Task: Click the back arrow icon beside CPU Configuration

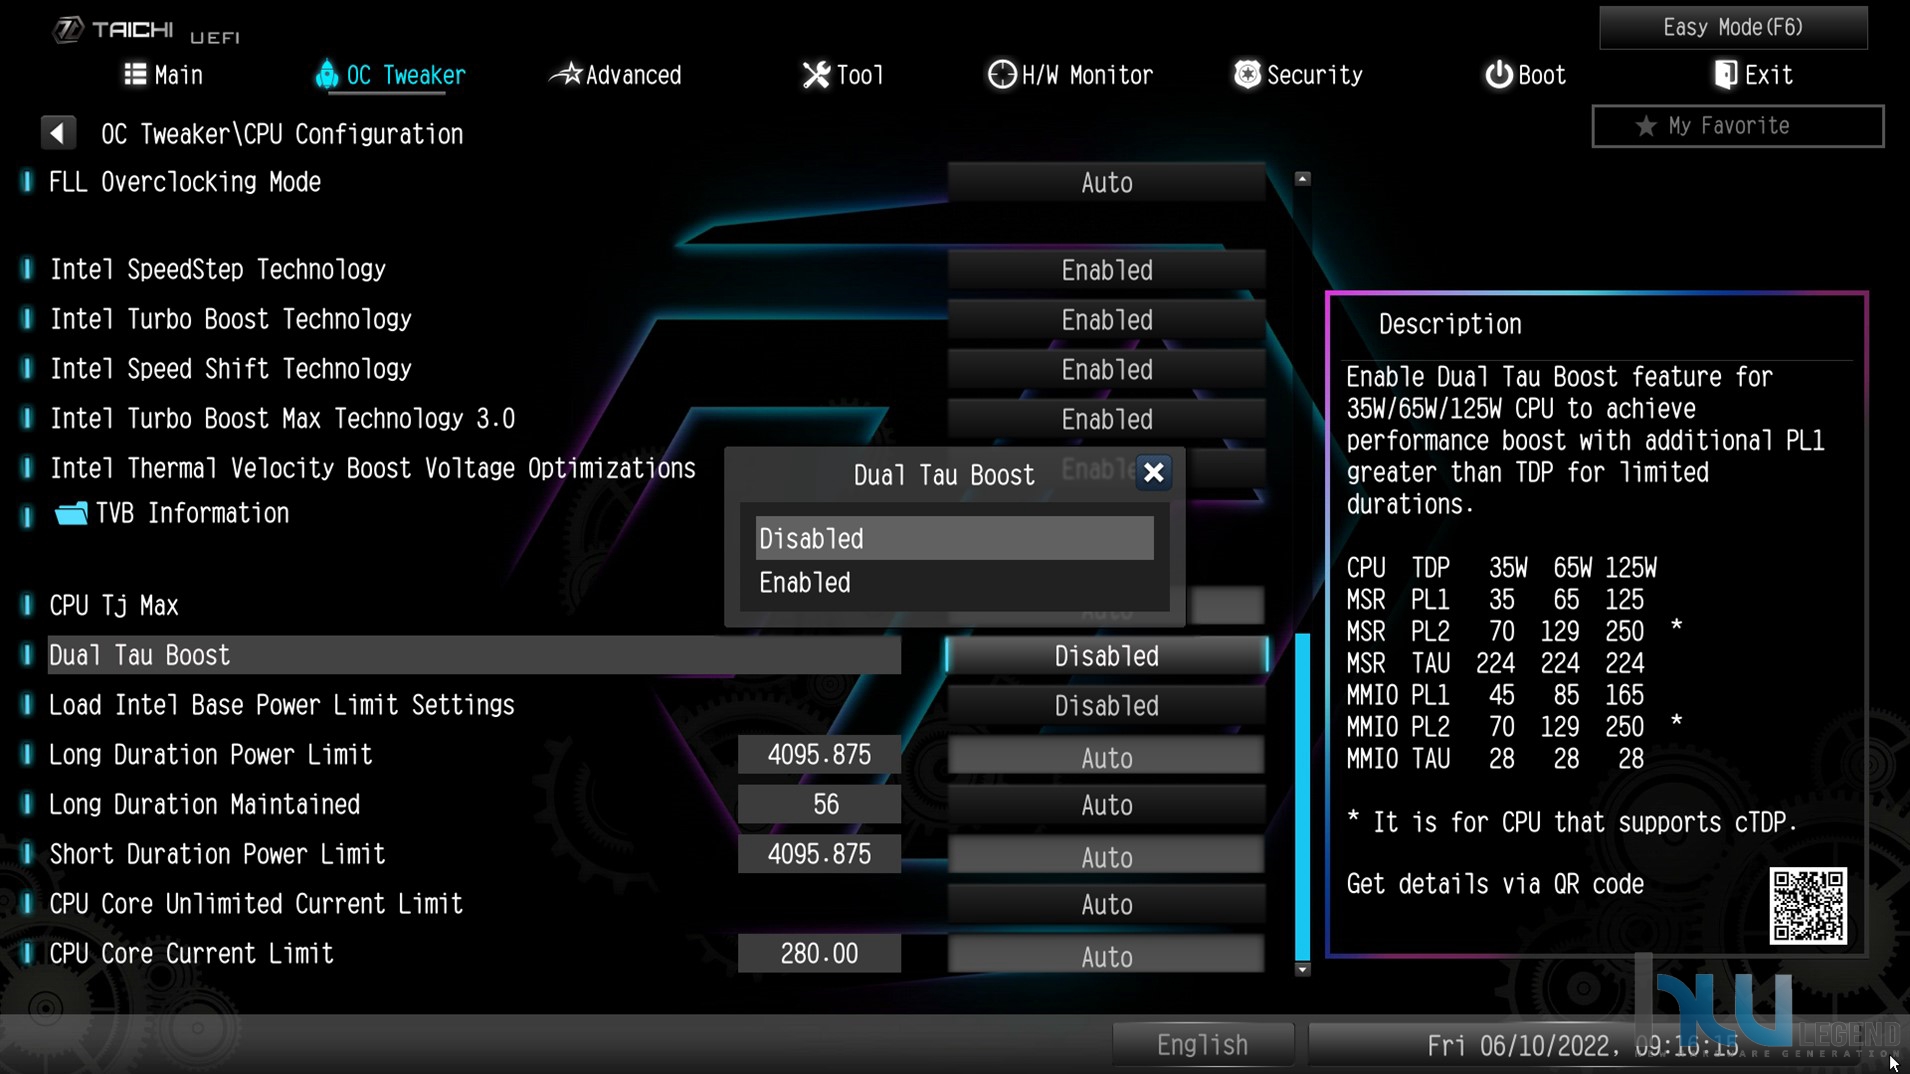Action: [x=58, y=133]
